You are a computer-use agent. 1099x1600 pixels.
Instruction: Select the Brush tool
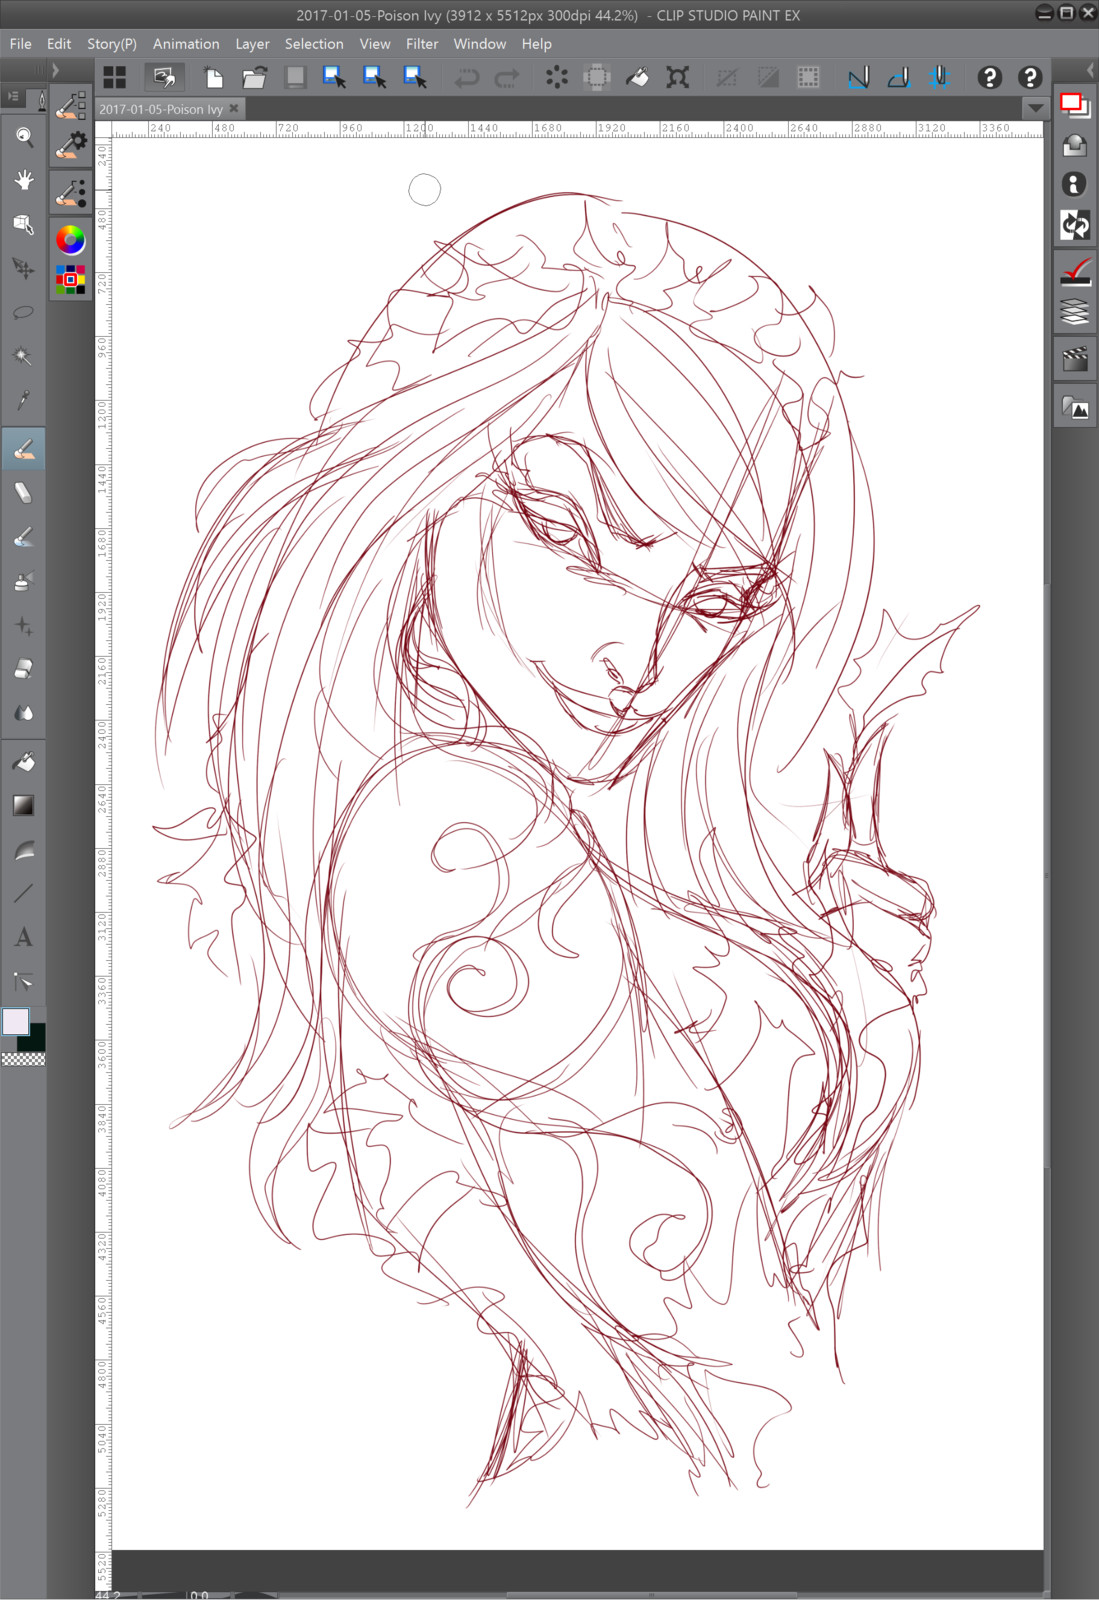(x=24, y=537)
